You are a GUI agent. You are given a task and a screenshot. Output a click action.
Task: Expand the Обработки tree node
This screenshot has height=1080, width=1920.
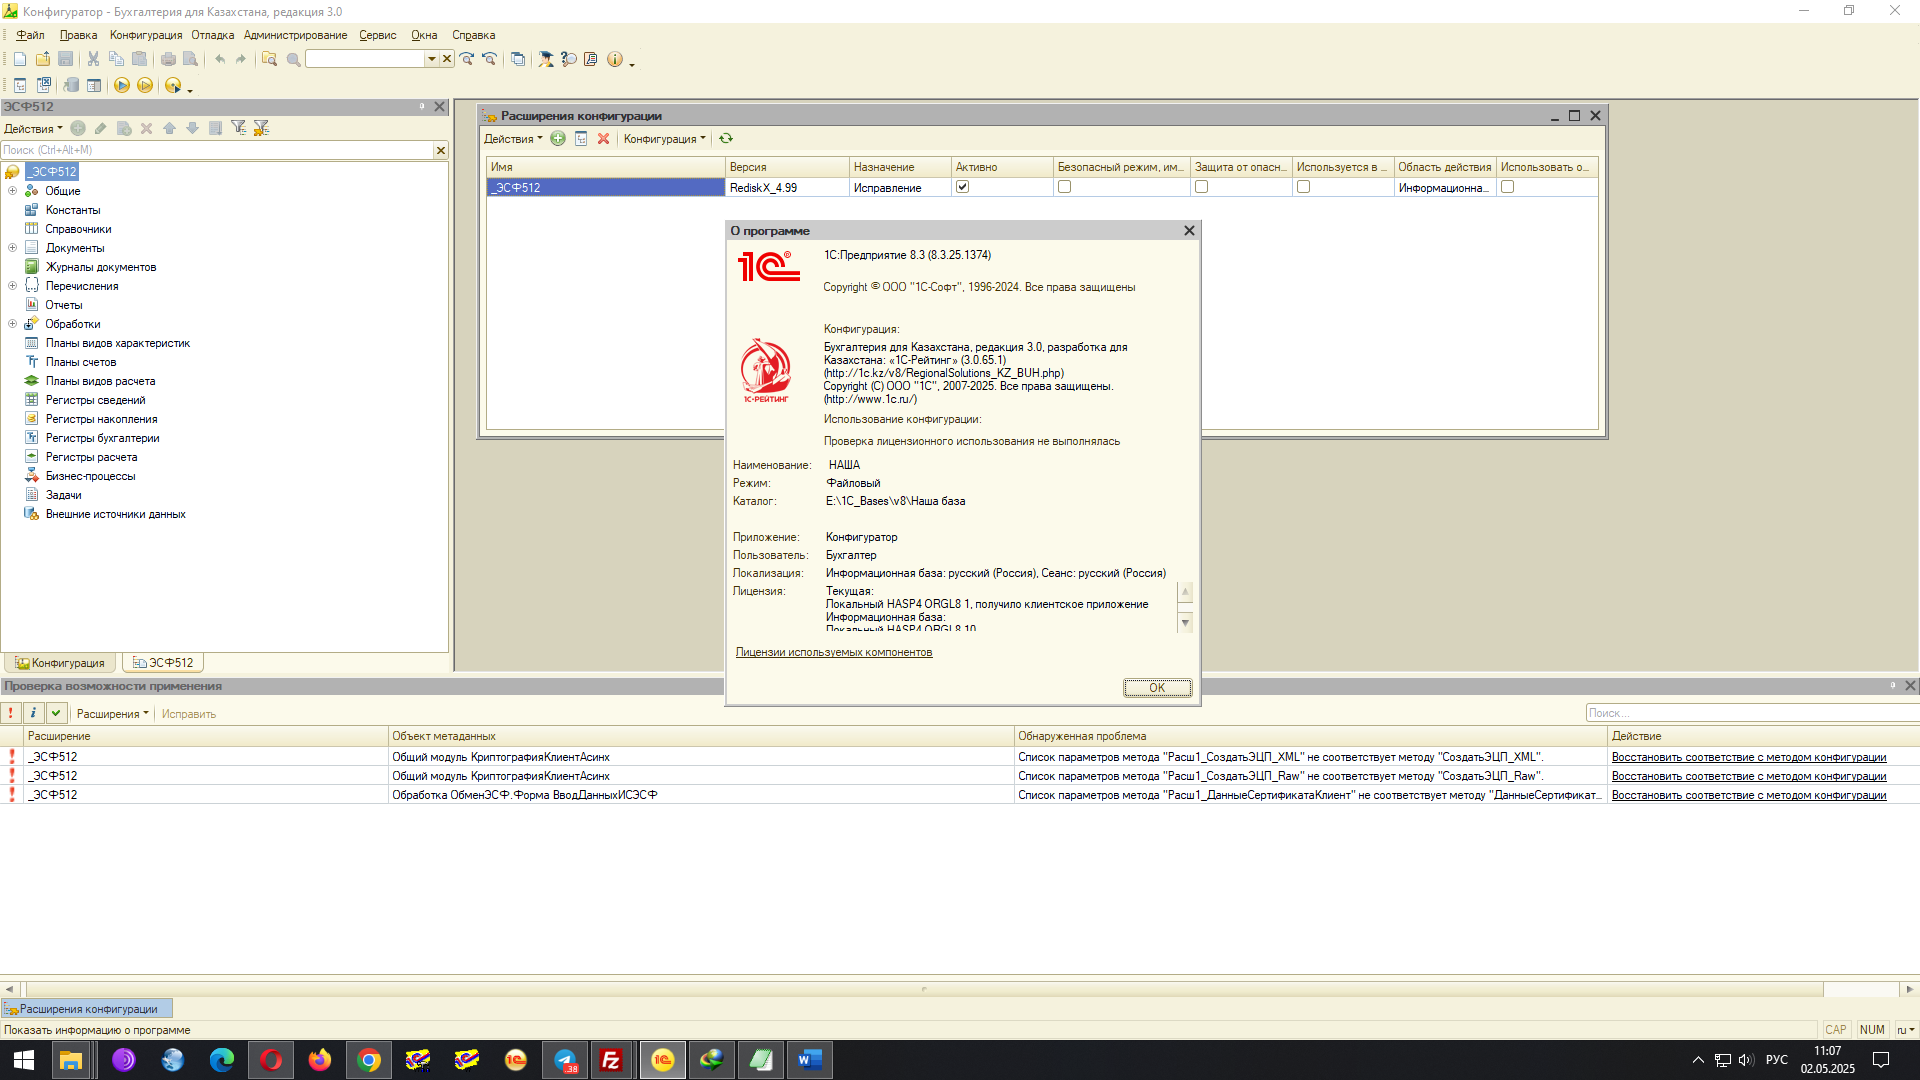(x=12, y=324)
